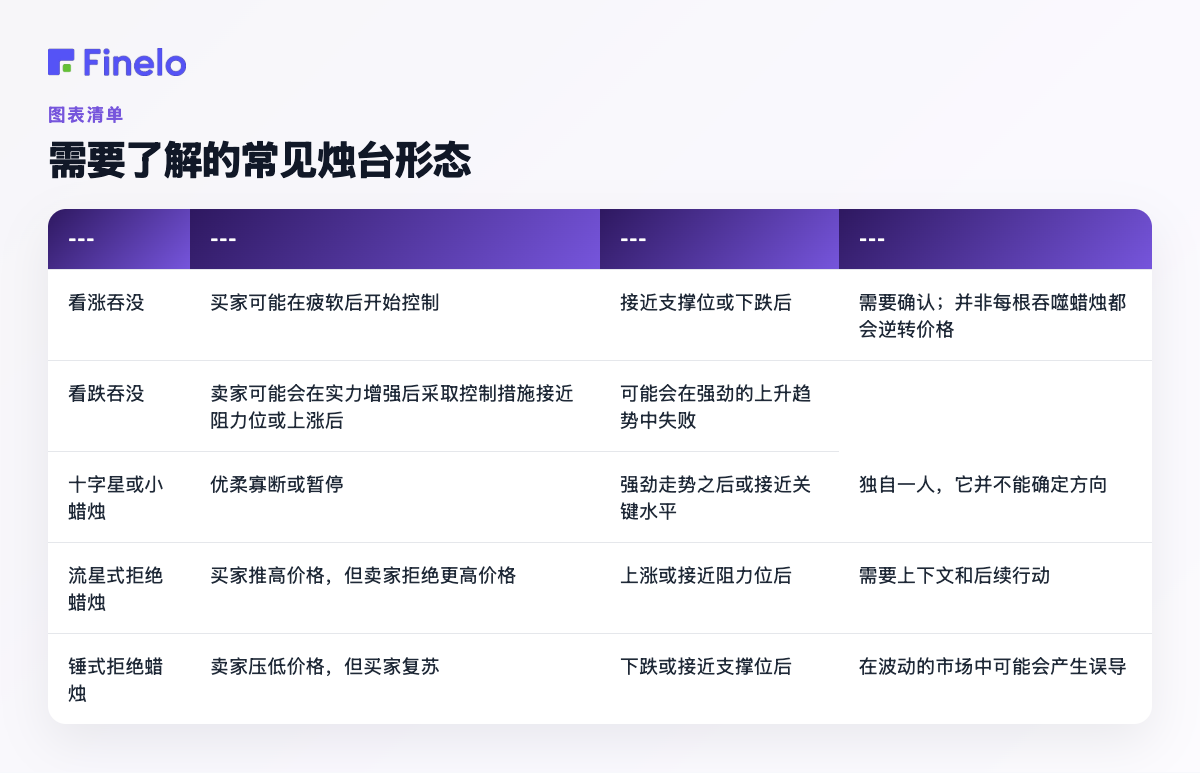Click the 需要上下文和后续行动 cell
The height and width of the screenshot is (773, 1200).
pyautogui.click(x=995, y=588)
